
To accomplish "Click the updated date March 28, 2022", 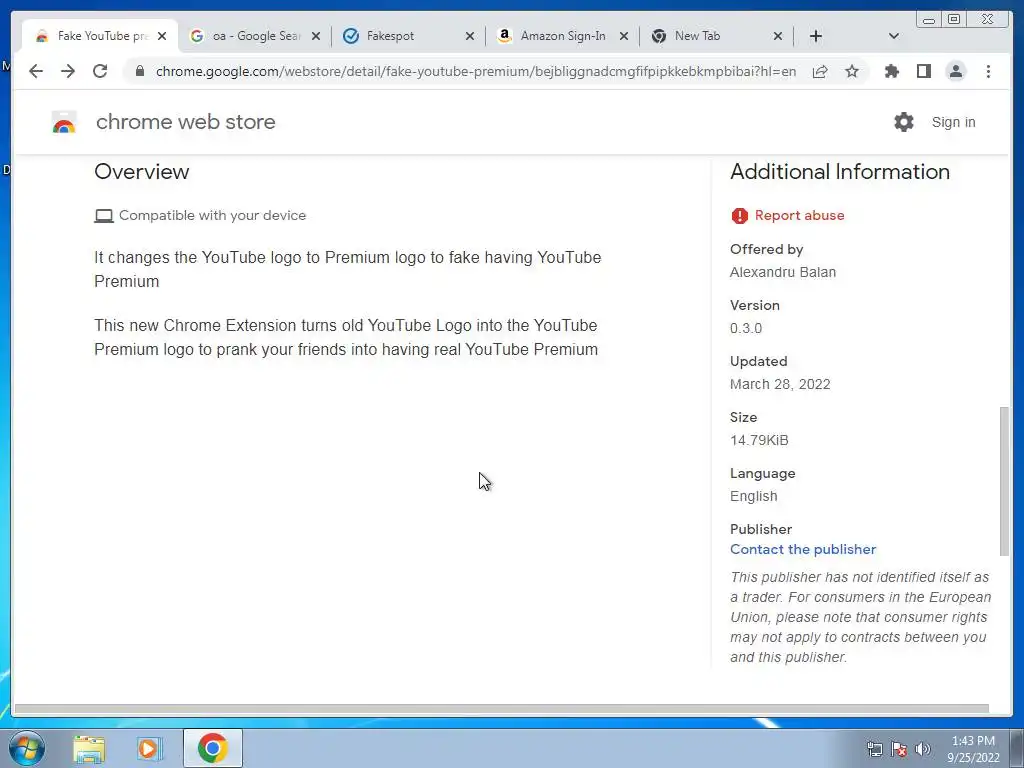I will point(780,384).
